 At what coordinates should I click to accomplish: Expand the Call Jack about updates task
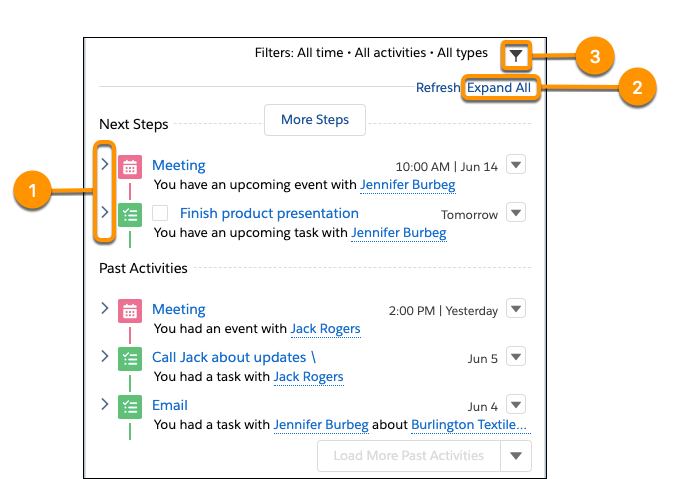click(x=105, y=356)
